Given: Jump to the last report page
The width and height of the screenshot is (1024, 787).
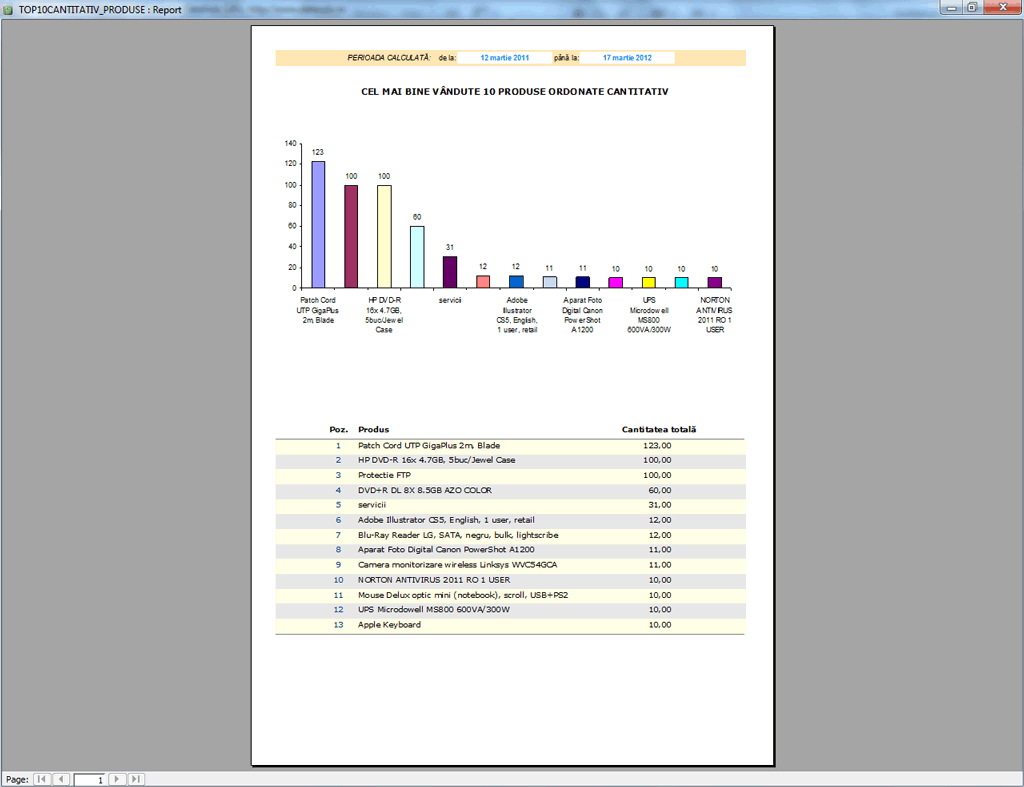Looking at the screenshot, I should [x=136, y=779].
